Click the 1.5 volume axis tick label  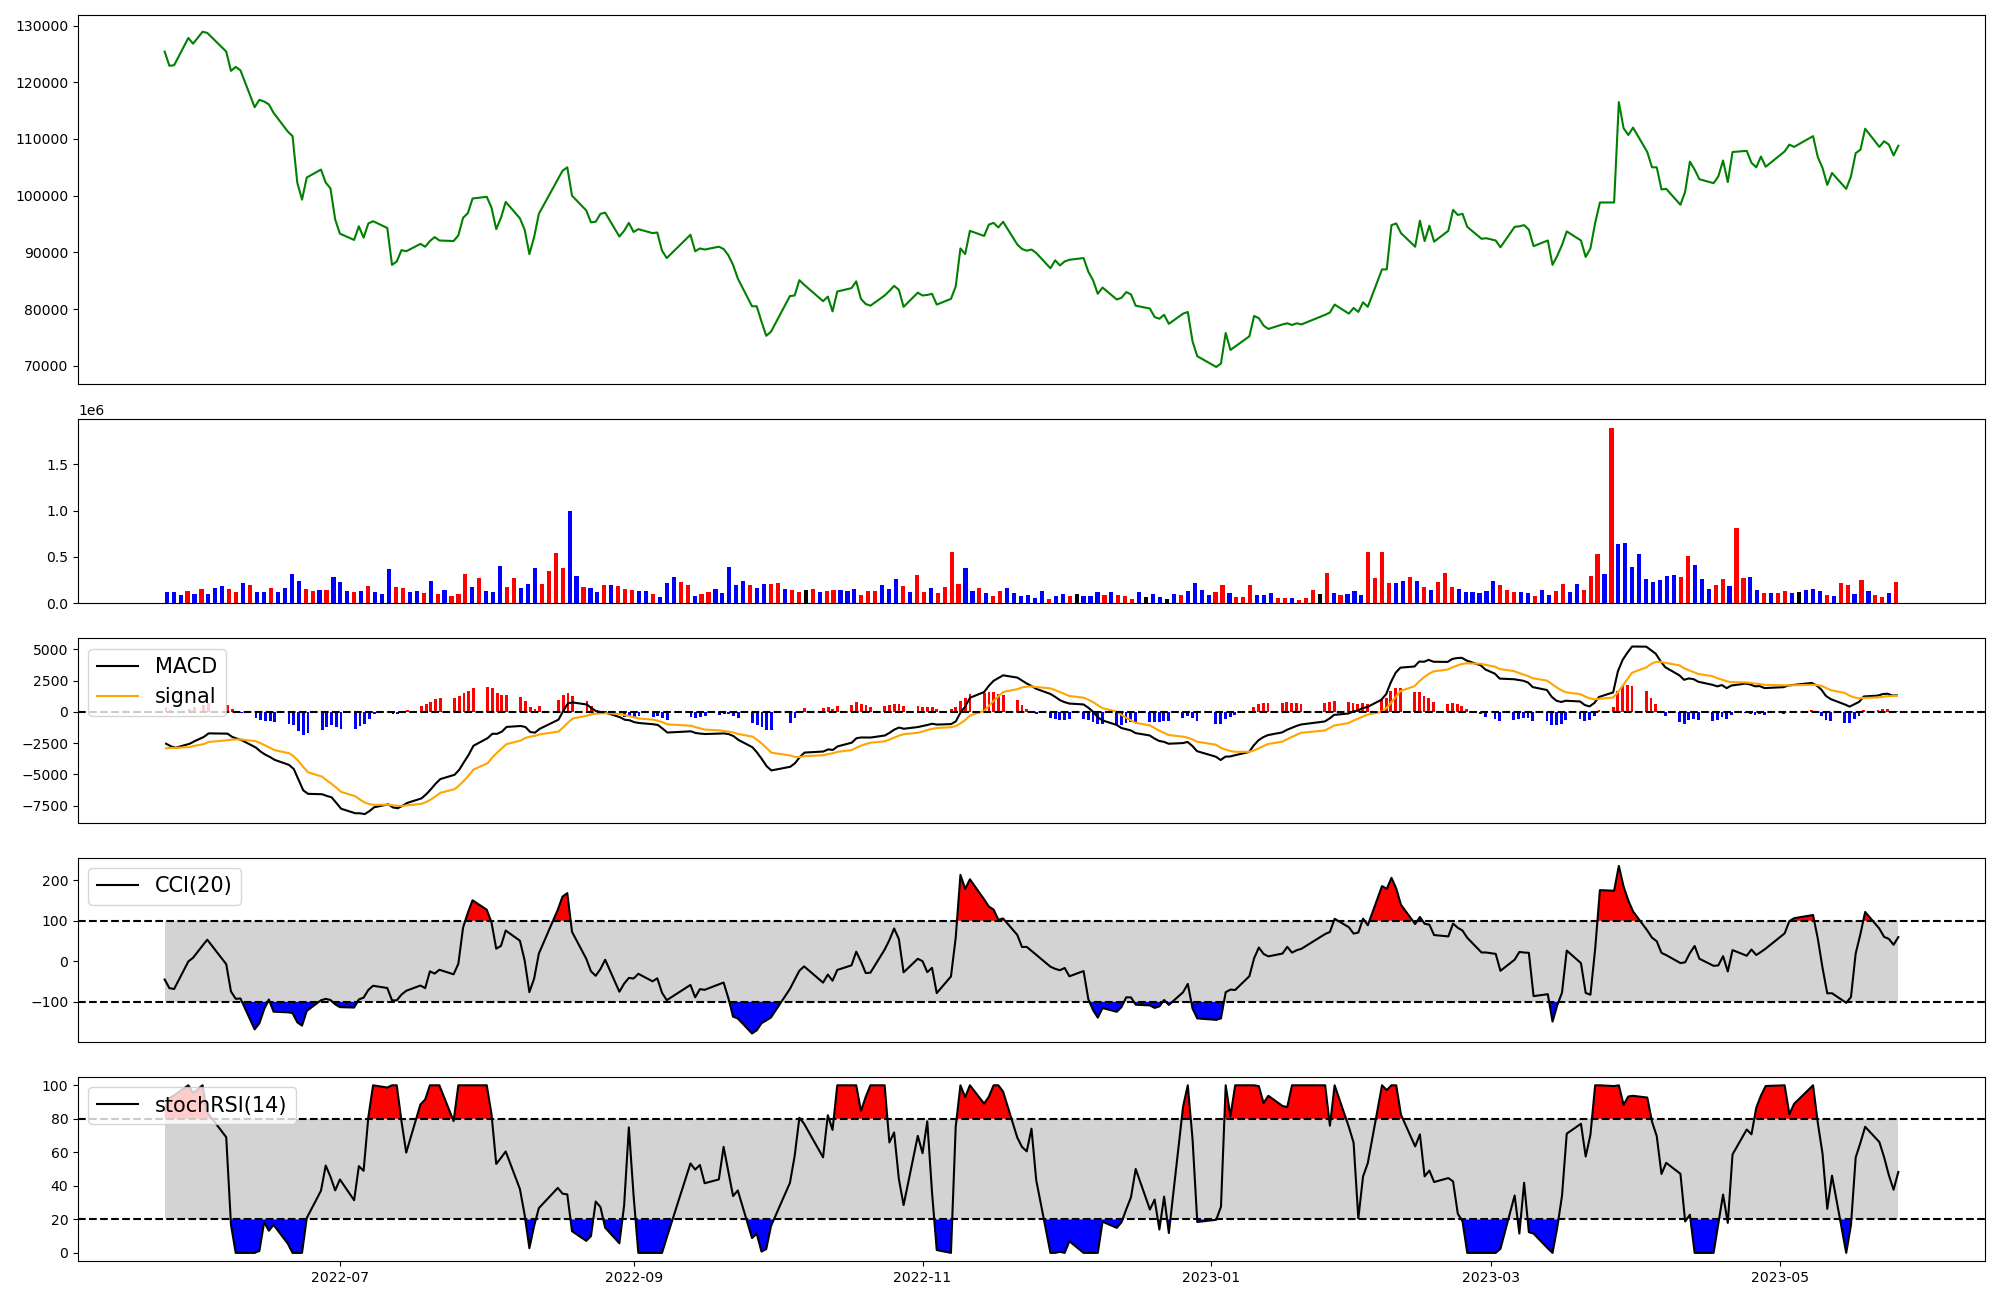point(58,465)
